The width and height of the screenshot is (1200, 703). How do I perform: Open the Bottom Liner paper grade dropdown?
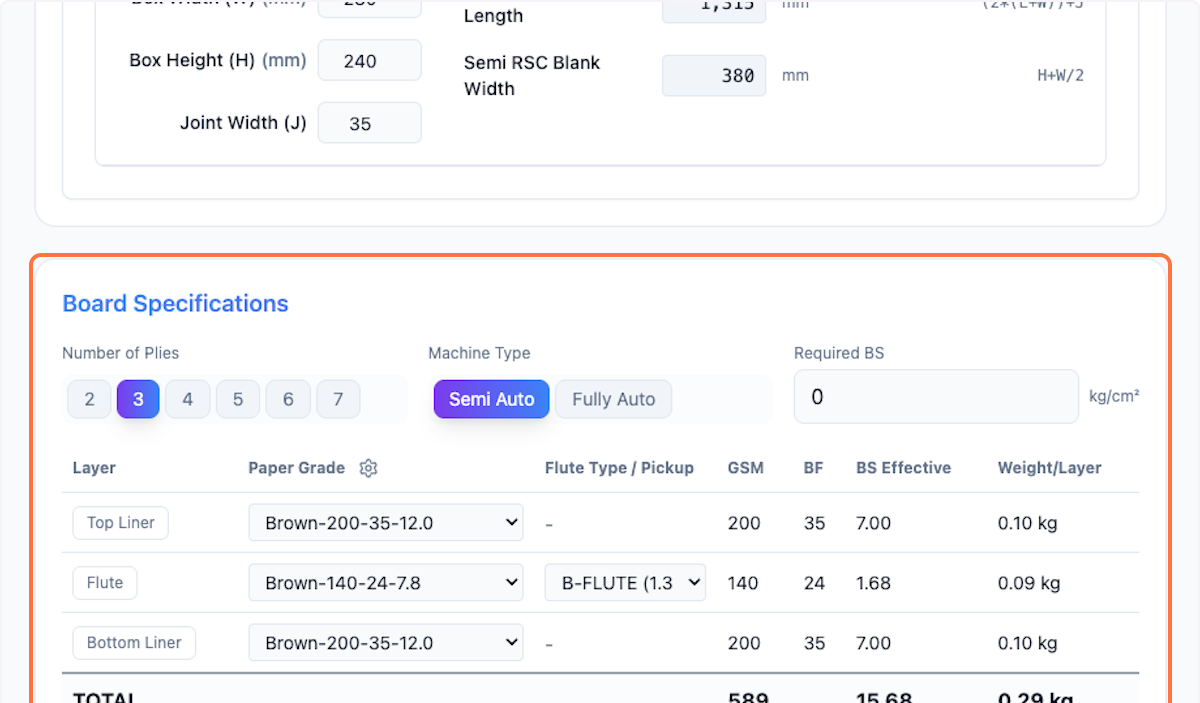[385, 642]
